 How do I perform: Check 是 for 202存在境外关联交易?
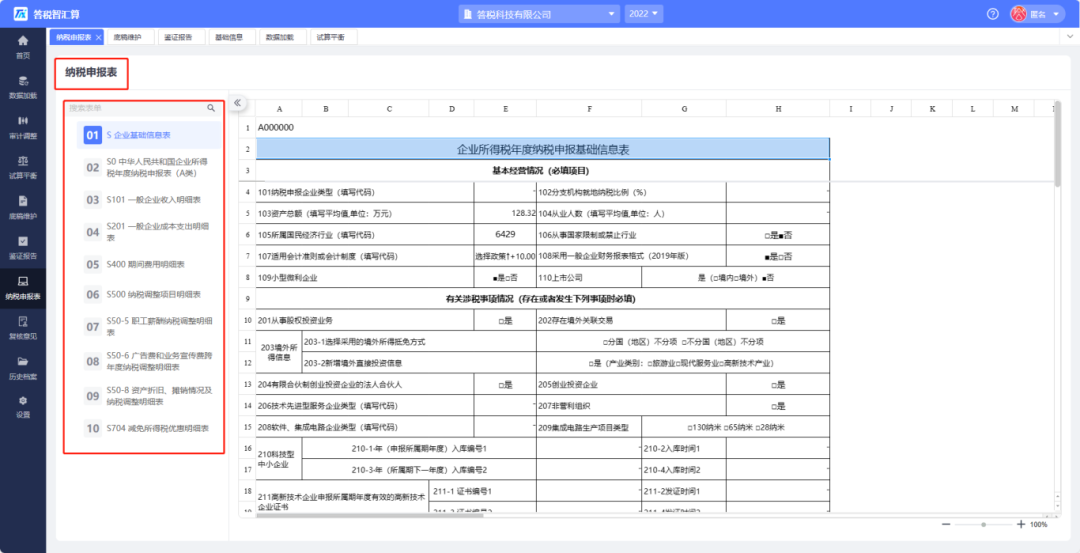(778, 320)
